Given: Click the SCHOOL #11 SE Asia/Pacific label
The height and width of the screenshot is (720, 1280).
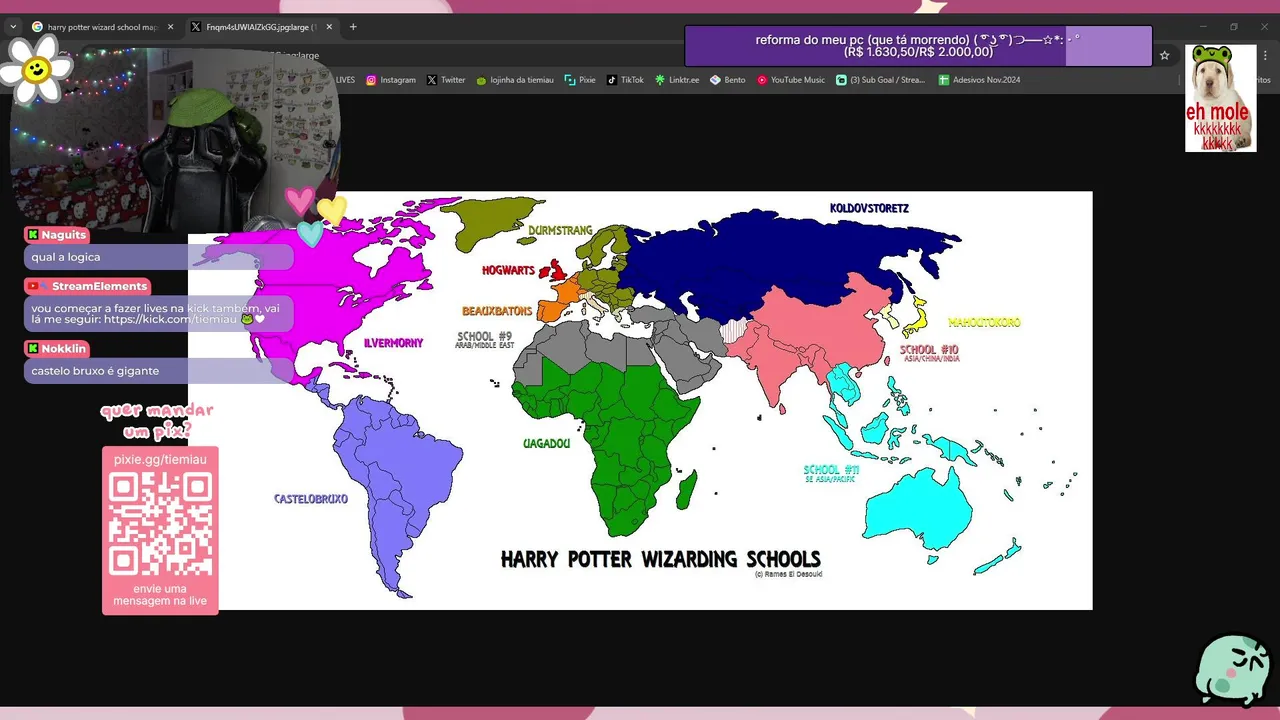Looking at the screenshot, I should [831, 473].
